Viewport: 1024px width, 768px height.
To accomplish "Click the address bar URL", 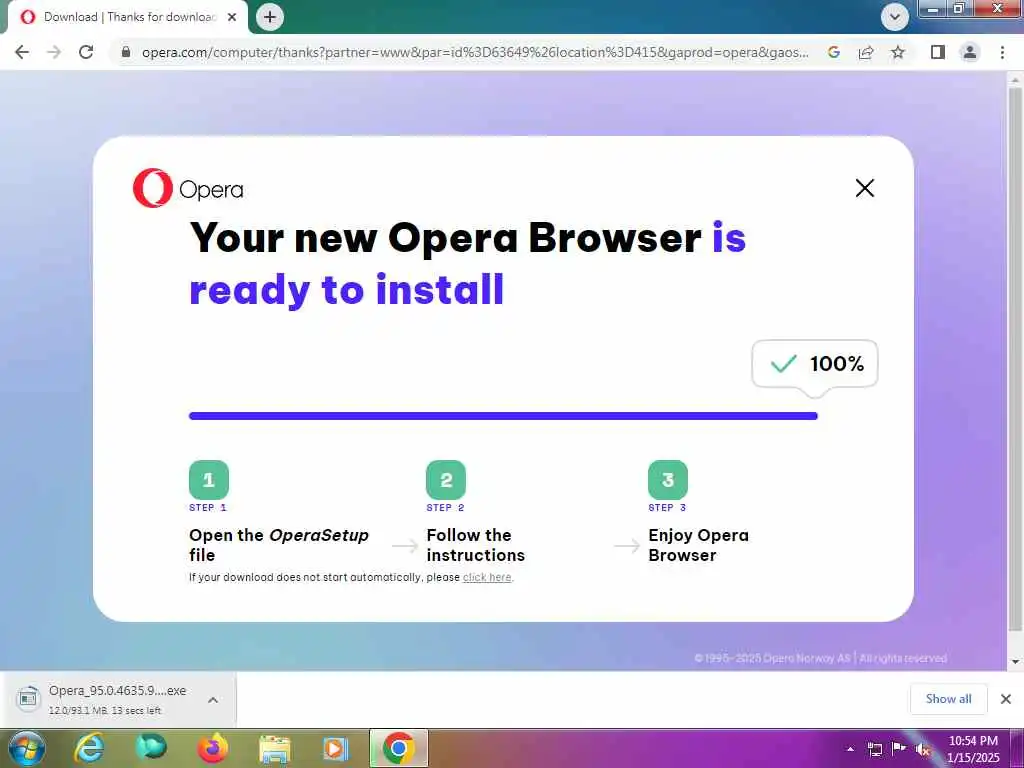I will click(x=475, y=52).
